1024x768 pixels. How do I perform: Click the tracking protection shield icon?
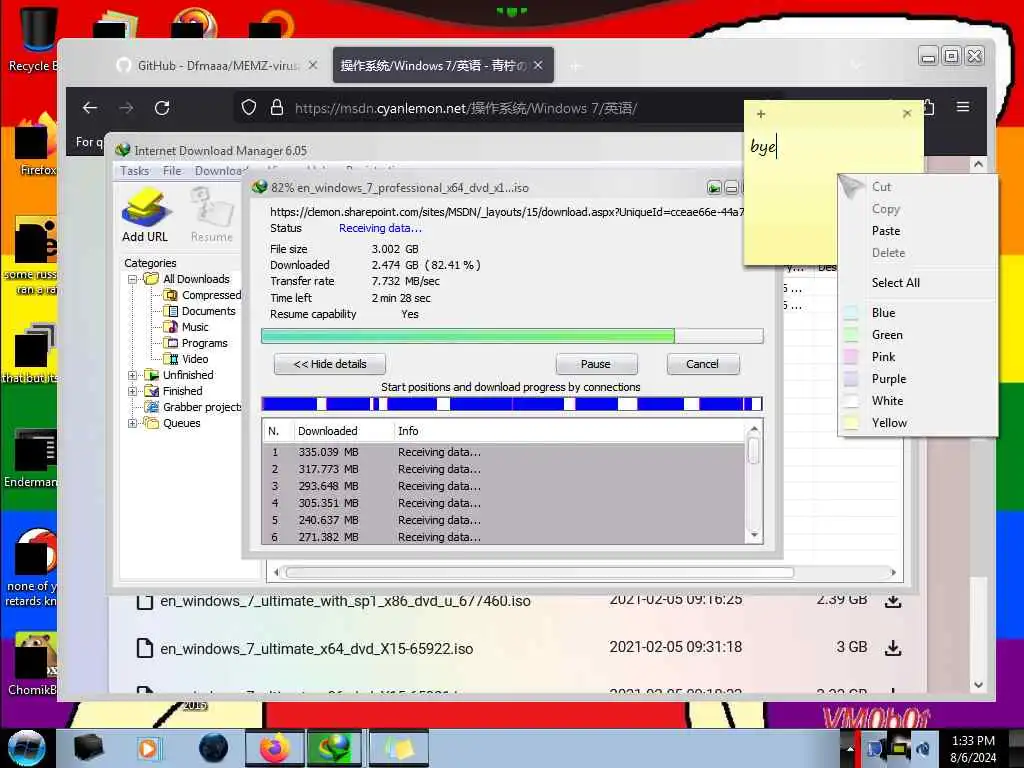(x=249, y=108)
